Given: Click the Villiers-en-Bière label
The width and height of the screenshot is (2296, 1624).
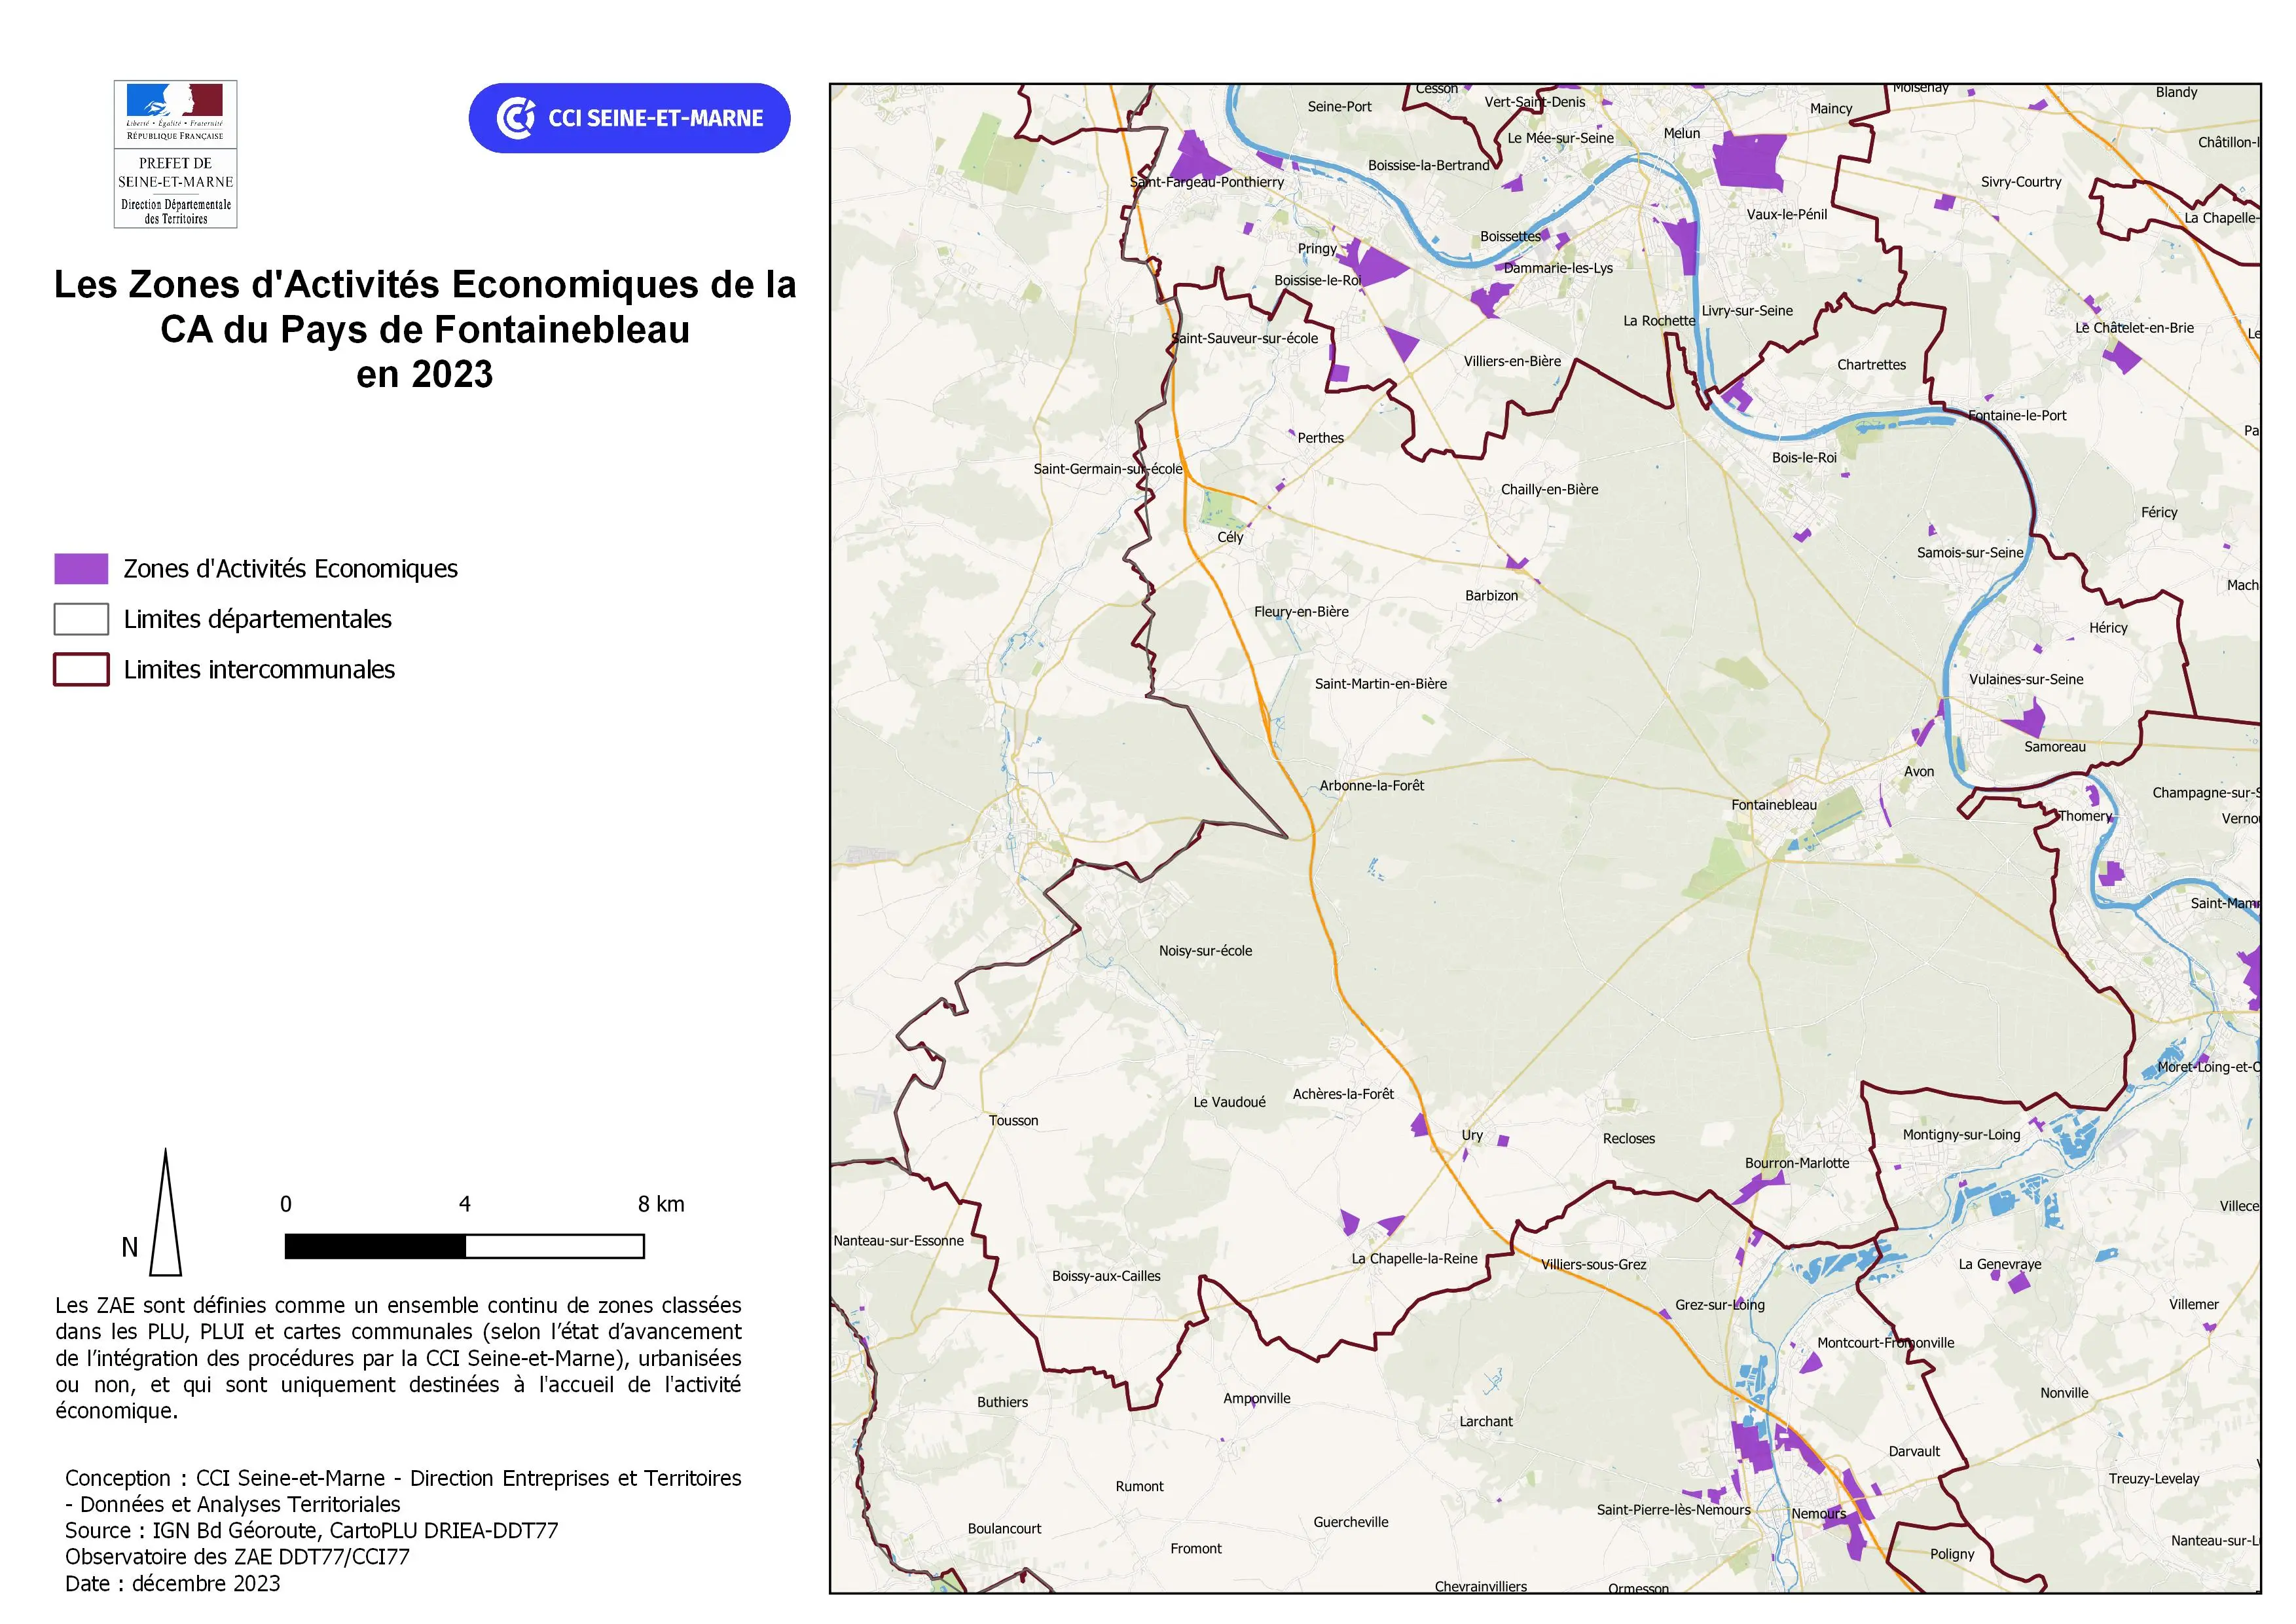Looking at the screenshot, I should [1512, 361].
